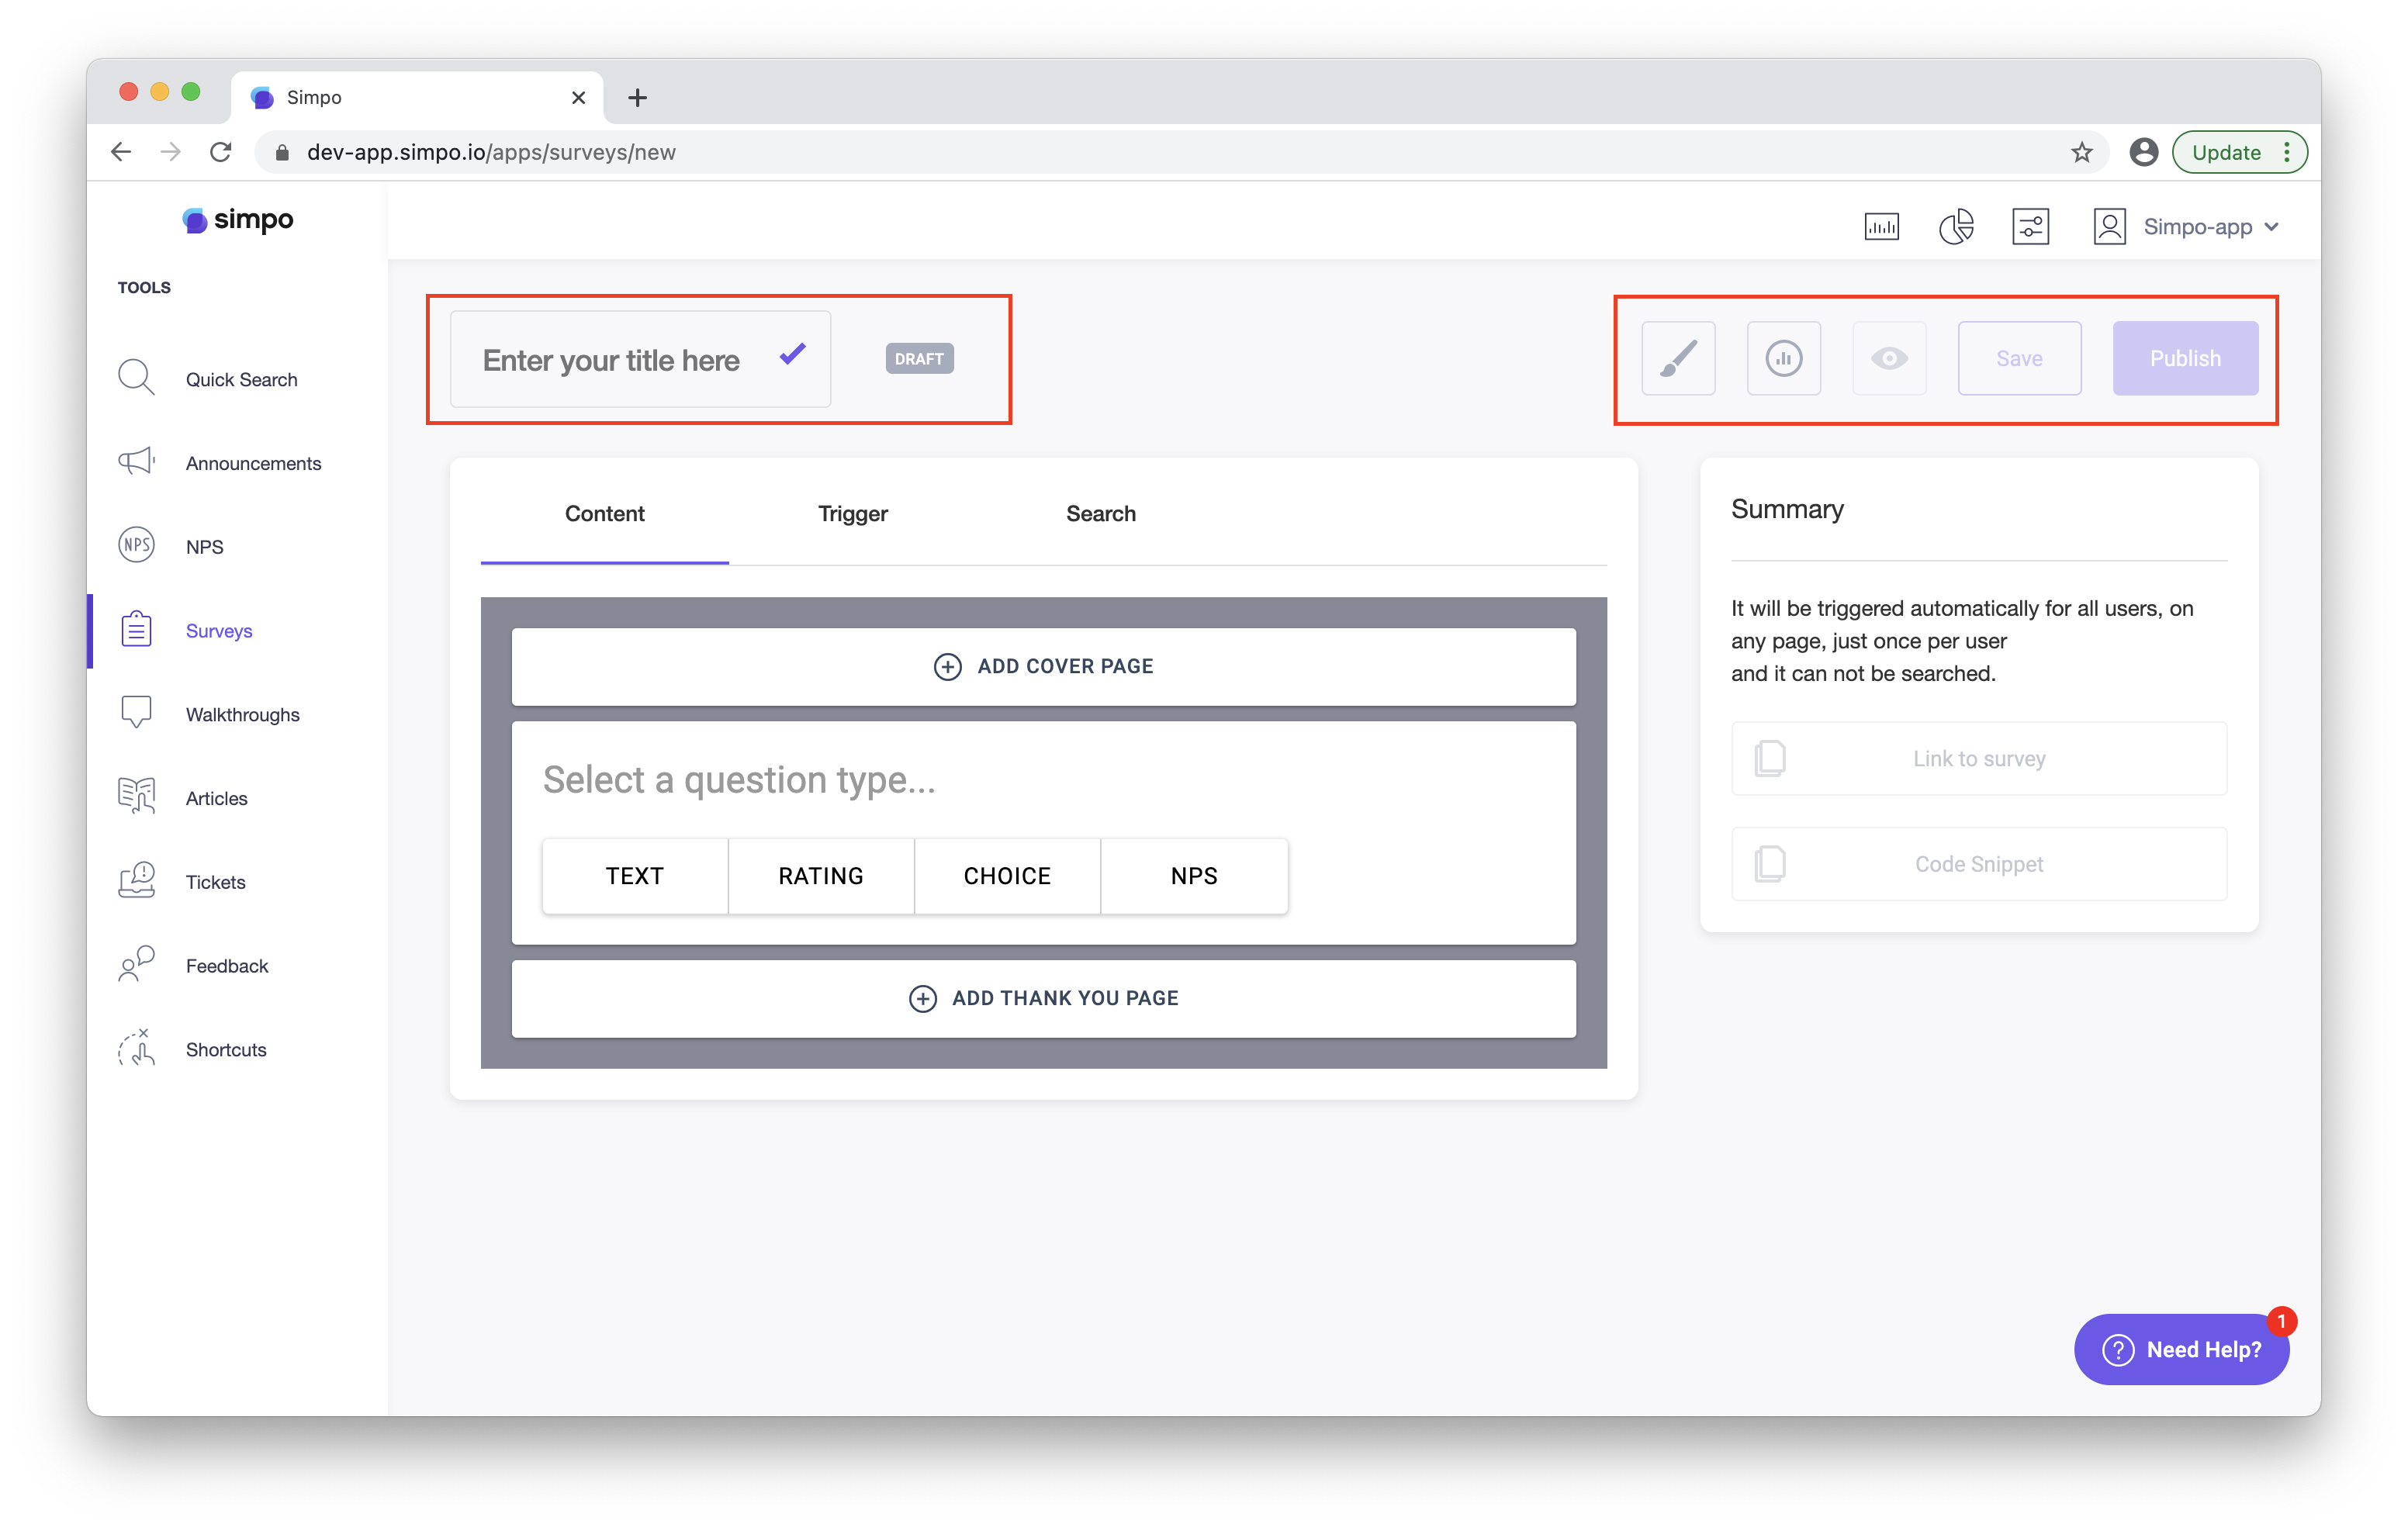The height and width of the screenshot is (1531, 2408).
Task: Click ADD COVER PAGE
Action: (1043, 666)
